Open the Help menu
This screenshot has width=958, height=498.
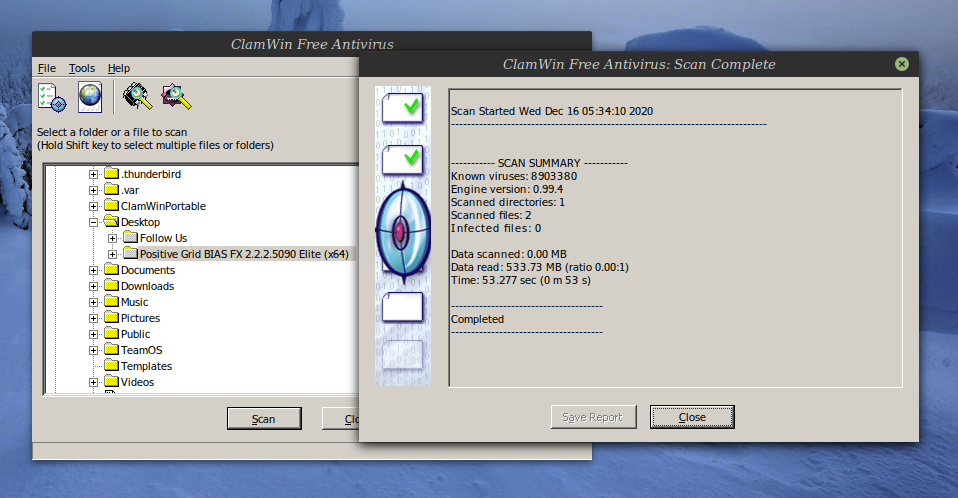[119, 68]
